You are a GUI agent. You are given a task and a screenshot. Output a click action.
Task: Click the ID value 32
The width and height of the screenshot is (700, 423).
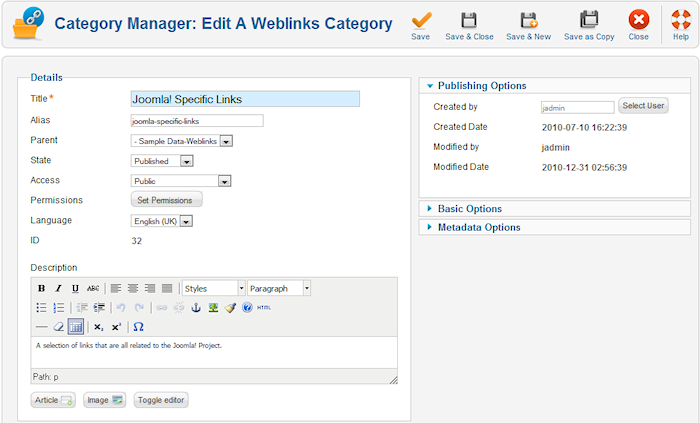tap(137, 241)
